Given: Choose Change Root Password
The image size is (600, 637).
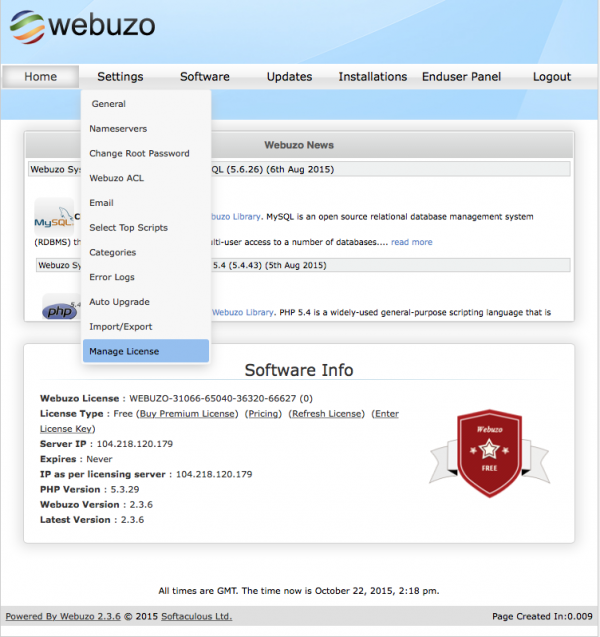Looking at the screenshot, I should click(146, 154).
